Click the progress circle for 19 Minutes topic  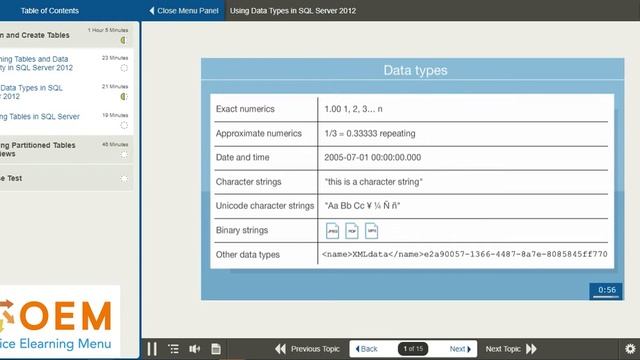[124, 125]
